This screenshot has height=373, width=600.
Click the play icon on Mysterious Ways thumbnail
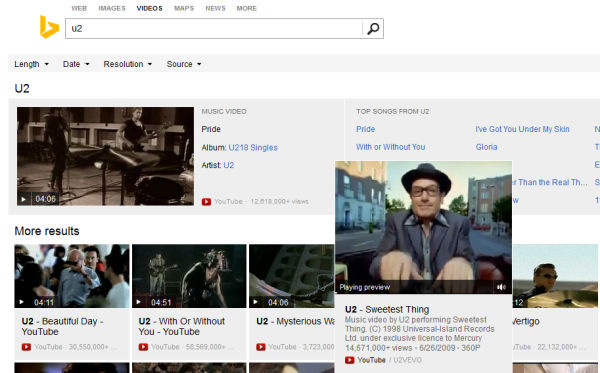click(256, 302)
